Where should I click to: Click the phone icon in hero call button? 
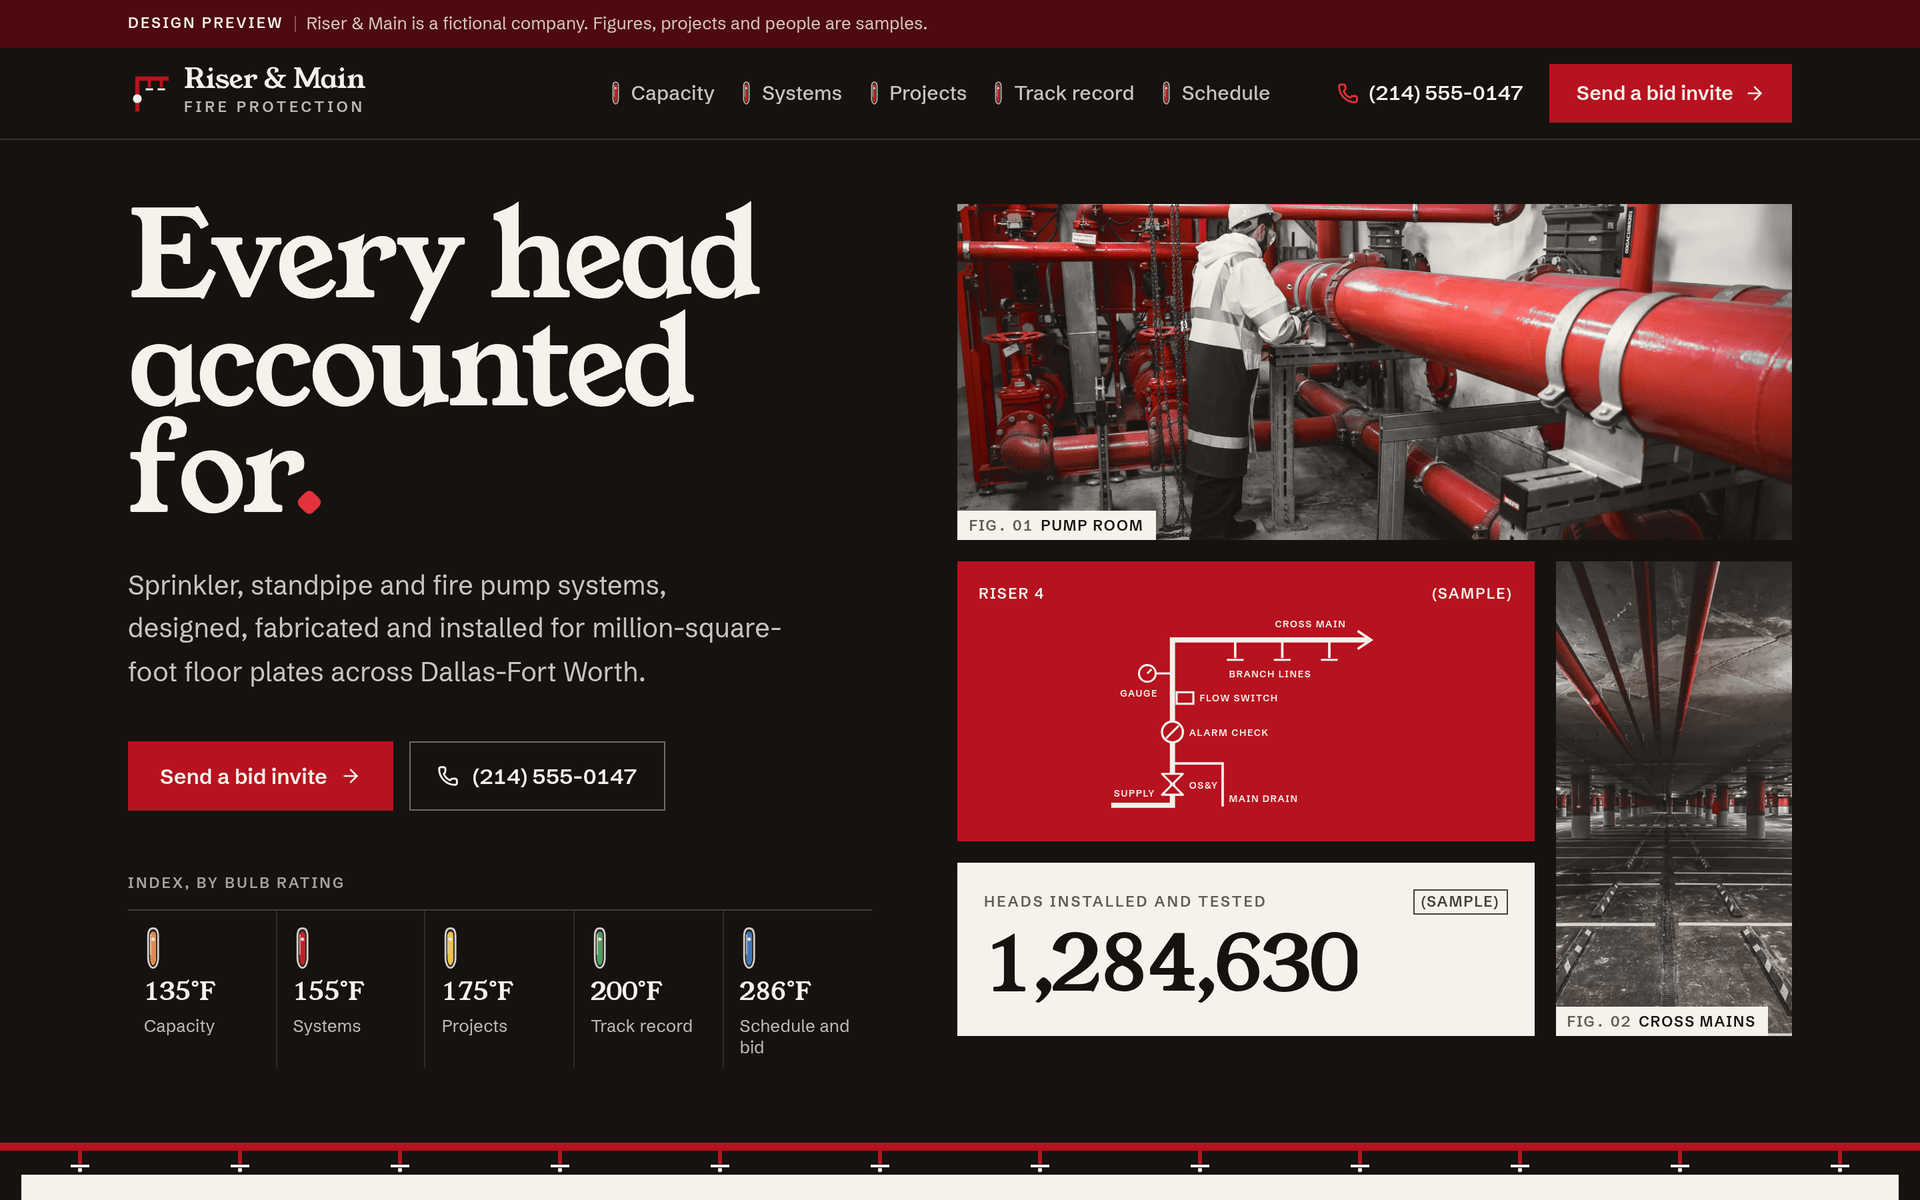click(x=448, y=776)
